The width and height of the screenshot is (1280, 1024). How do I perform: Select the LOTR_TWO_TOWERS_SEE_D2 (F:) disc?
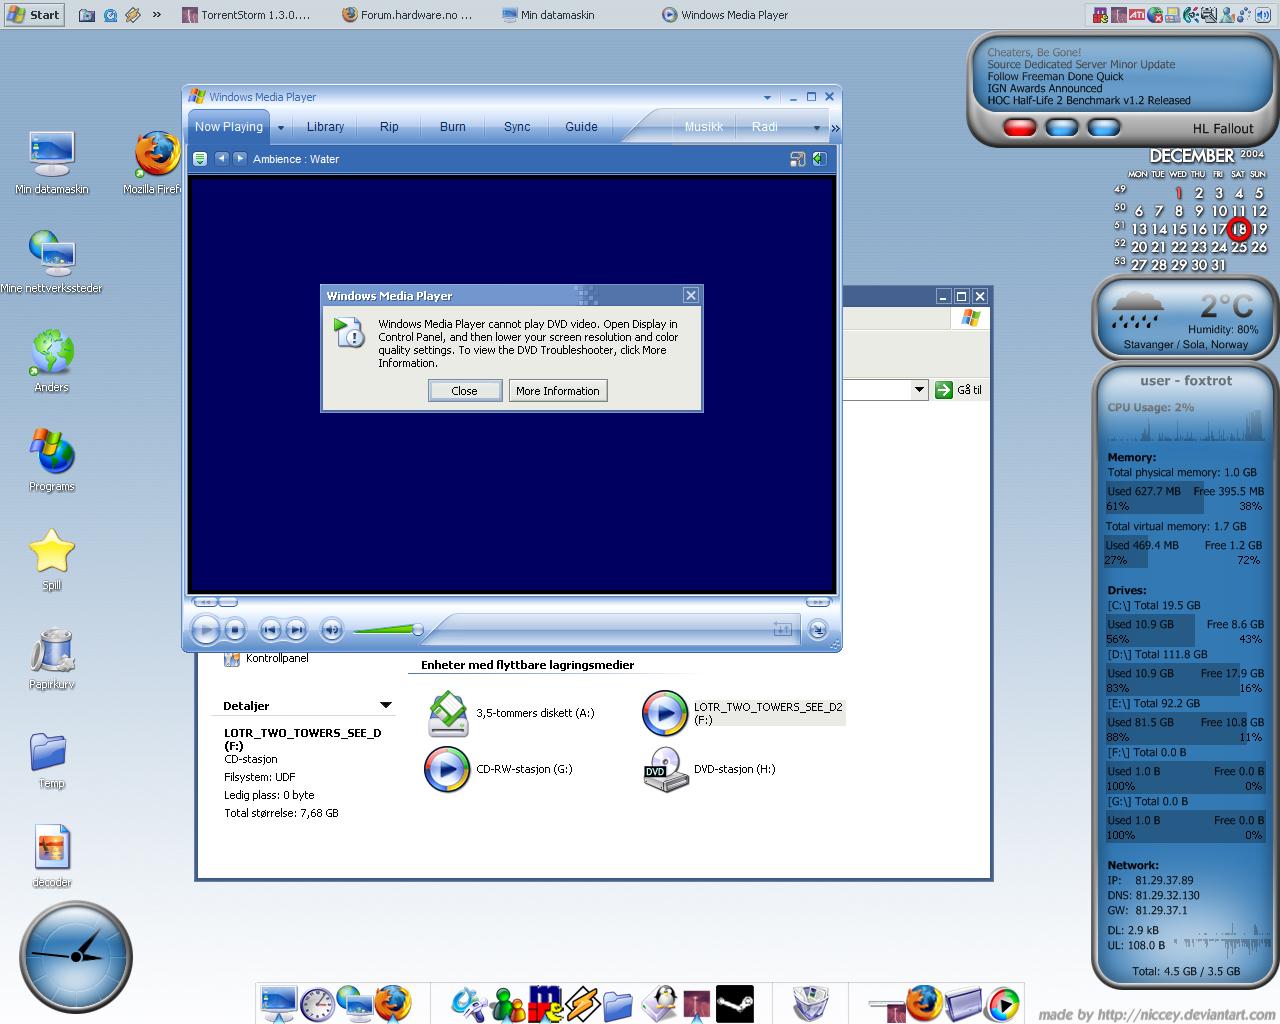coord(743,713)
